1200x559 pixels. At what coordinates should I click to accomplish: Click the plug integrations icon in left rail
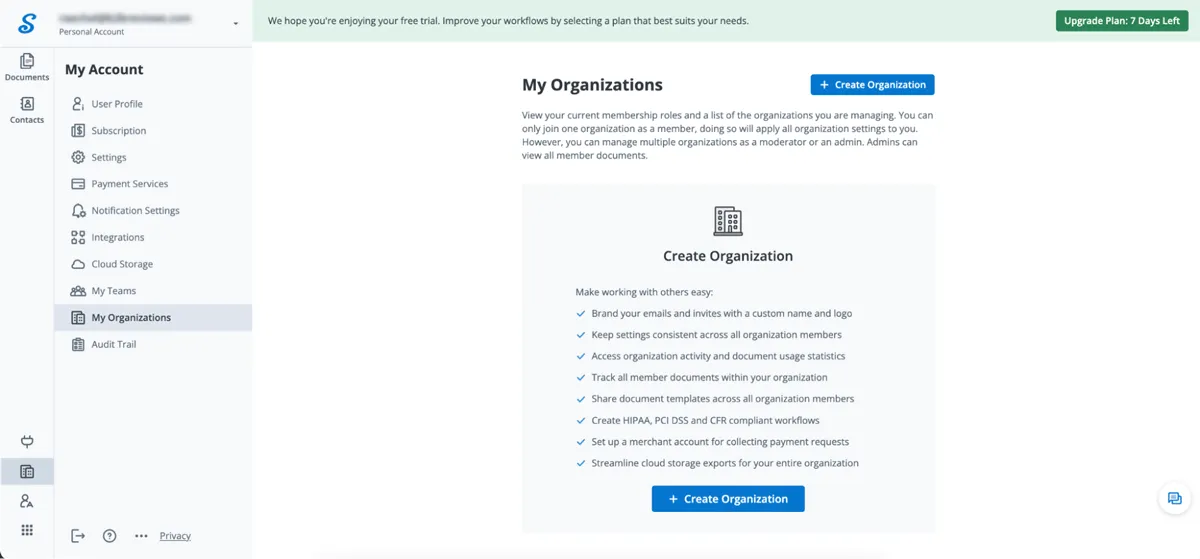pyautogui.click(x=27, y=442)
